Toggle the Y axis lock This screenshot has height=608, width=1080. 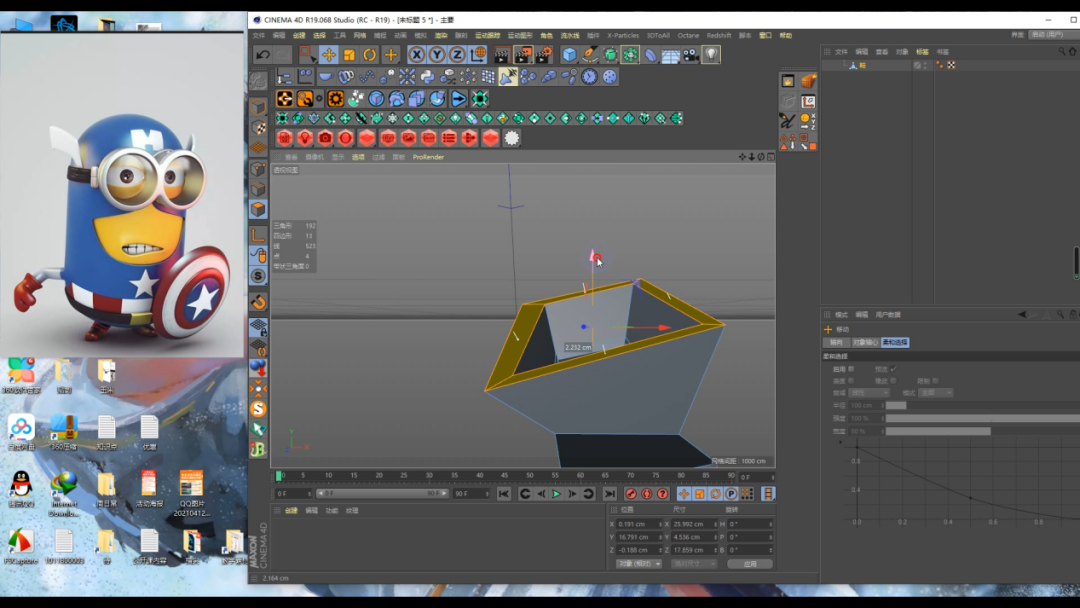437,54
